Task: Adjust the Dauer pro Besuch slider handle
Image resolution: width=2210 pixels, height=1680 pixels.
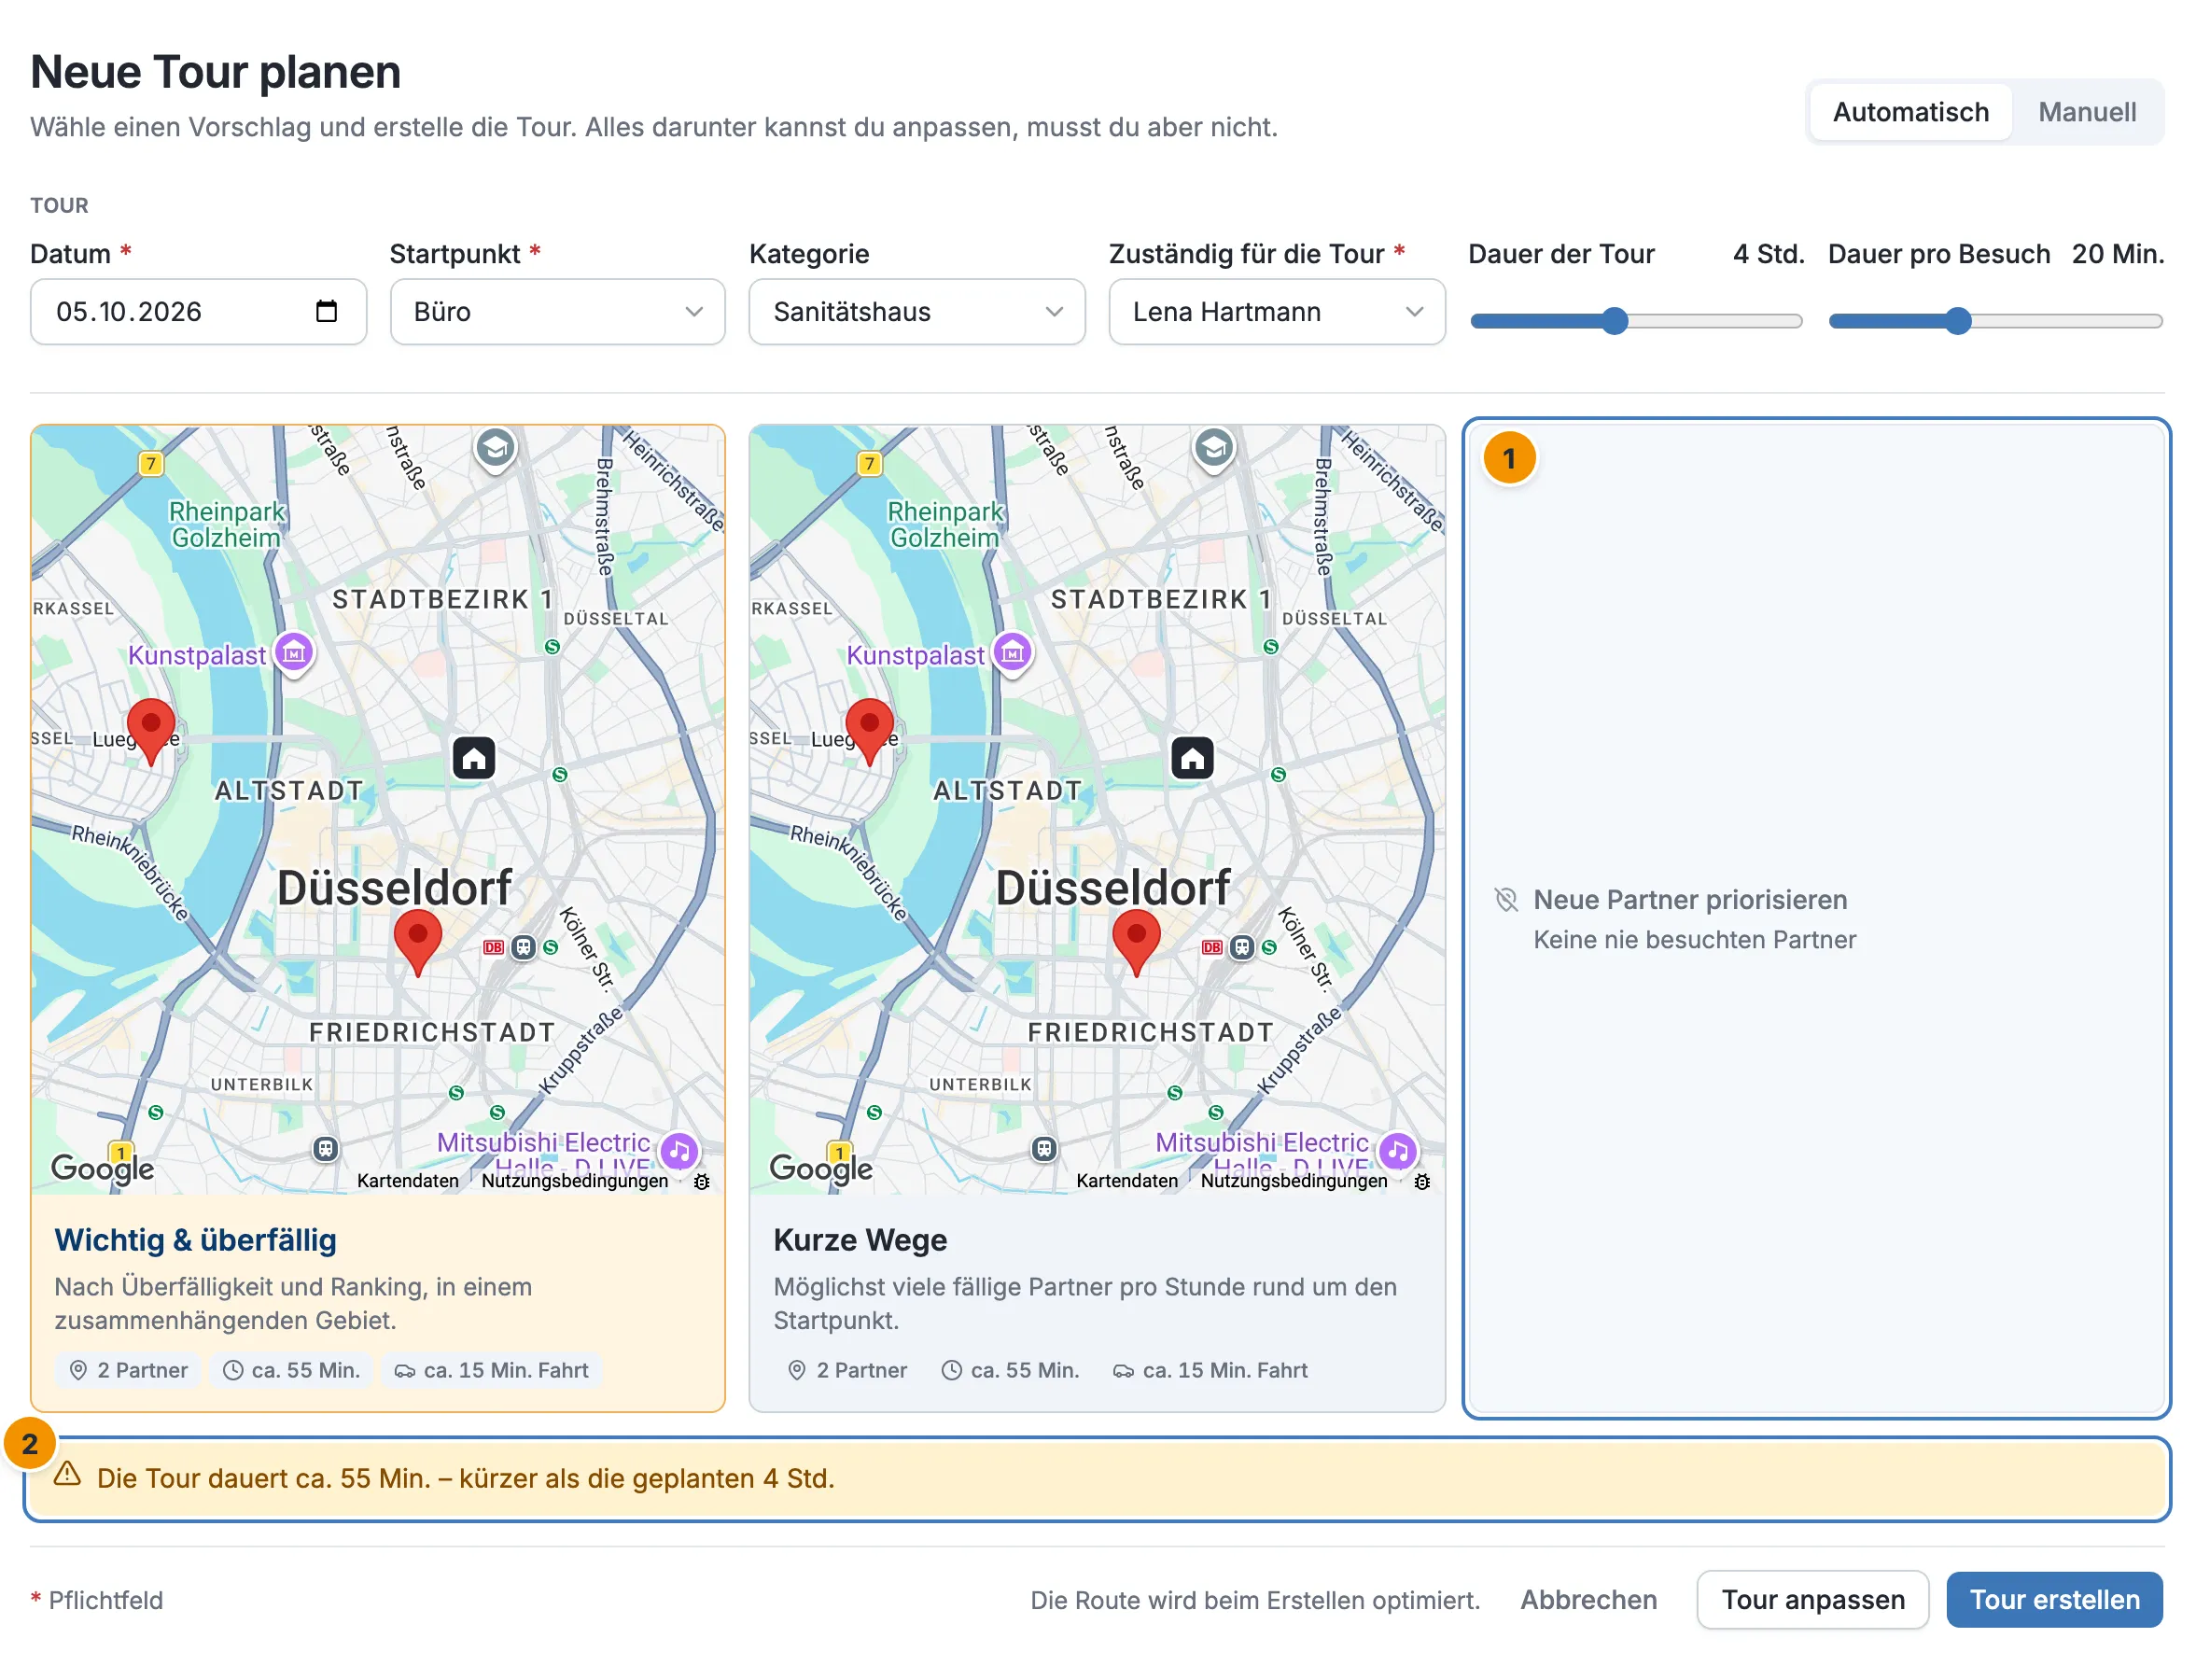Action: (x=1958, y=321)
